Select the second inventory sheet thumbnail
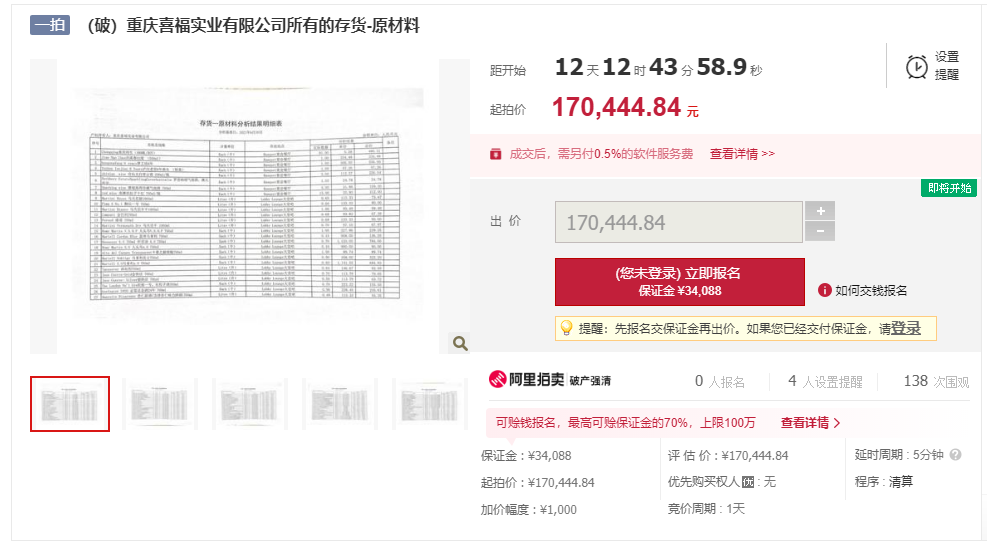987x546 pixels. point(160,404)
